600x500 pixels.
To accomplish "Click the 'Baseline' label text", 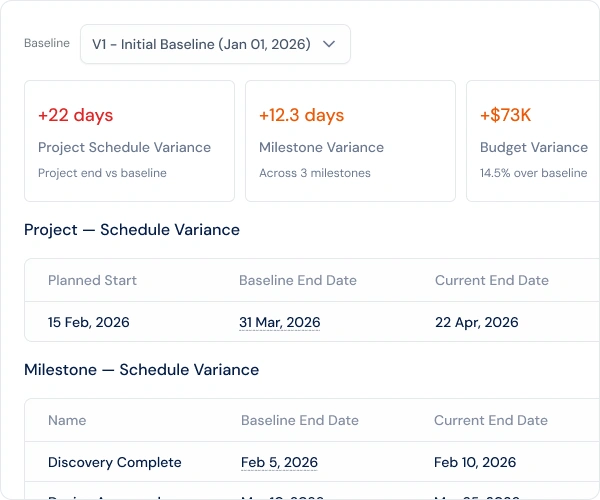I will 47,43.
